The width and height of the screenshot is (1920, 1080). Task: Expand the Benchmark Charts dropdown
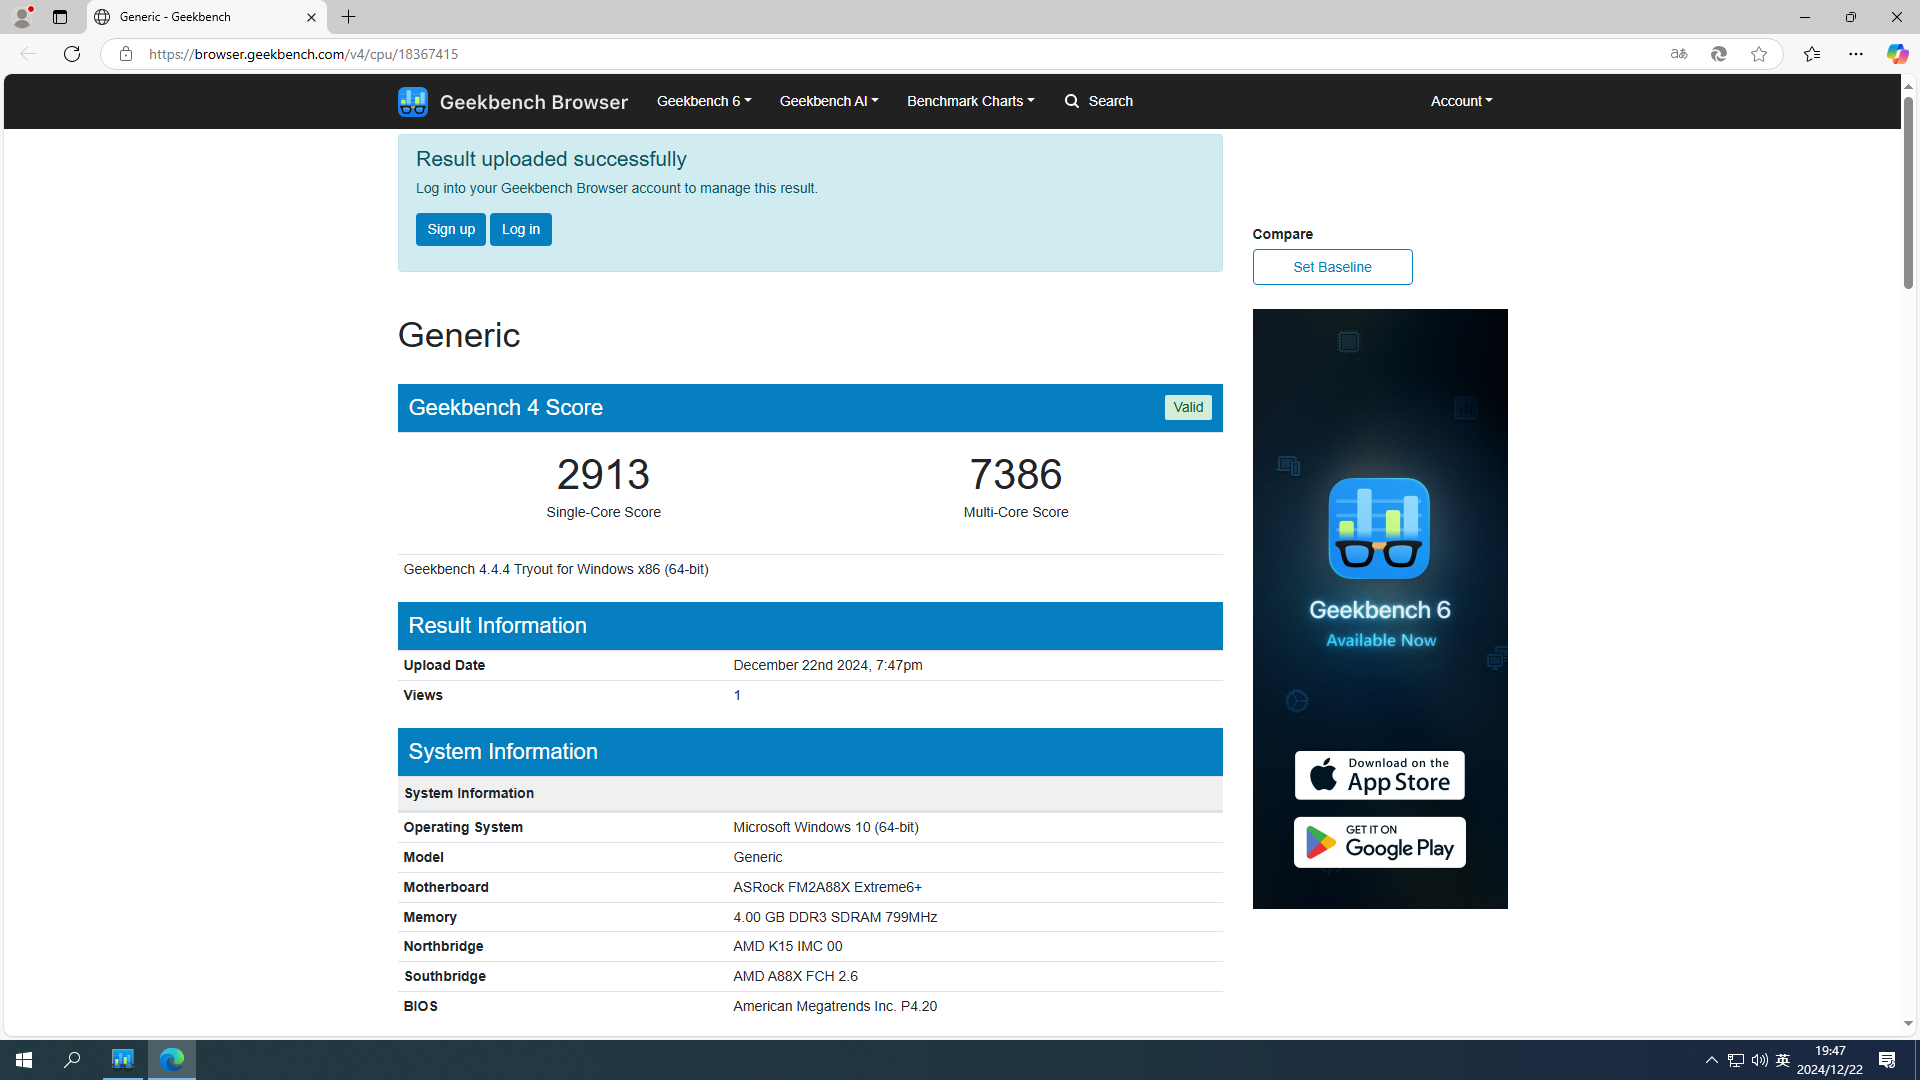coord(970,101)
